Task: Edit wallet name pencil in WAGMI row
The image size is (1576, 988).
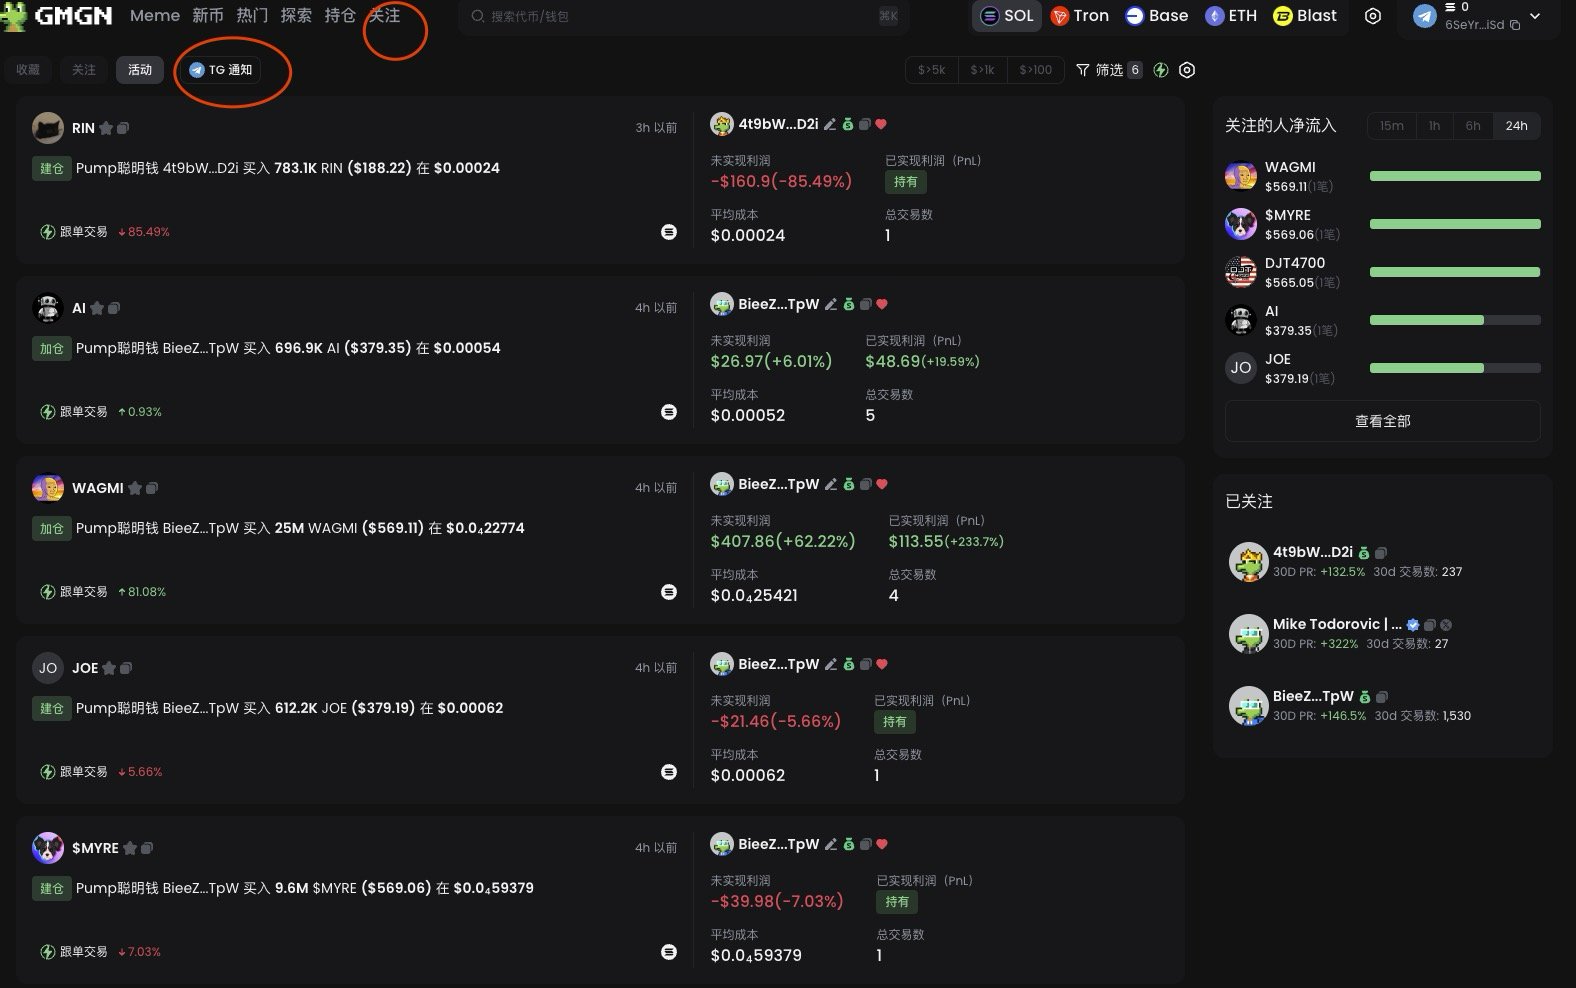Action: point(831,484)
